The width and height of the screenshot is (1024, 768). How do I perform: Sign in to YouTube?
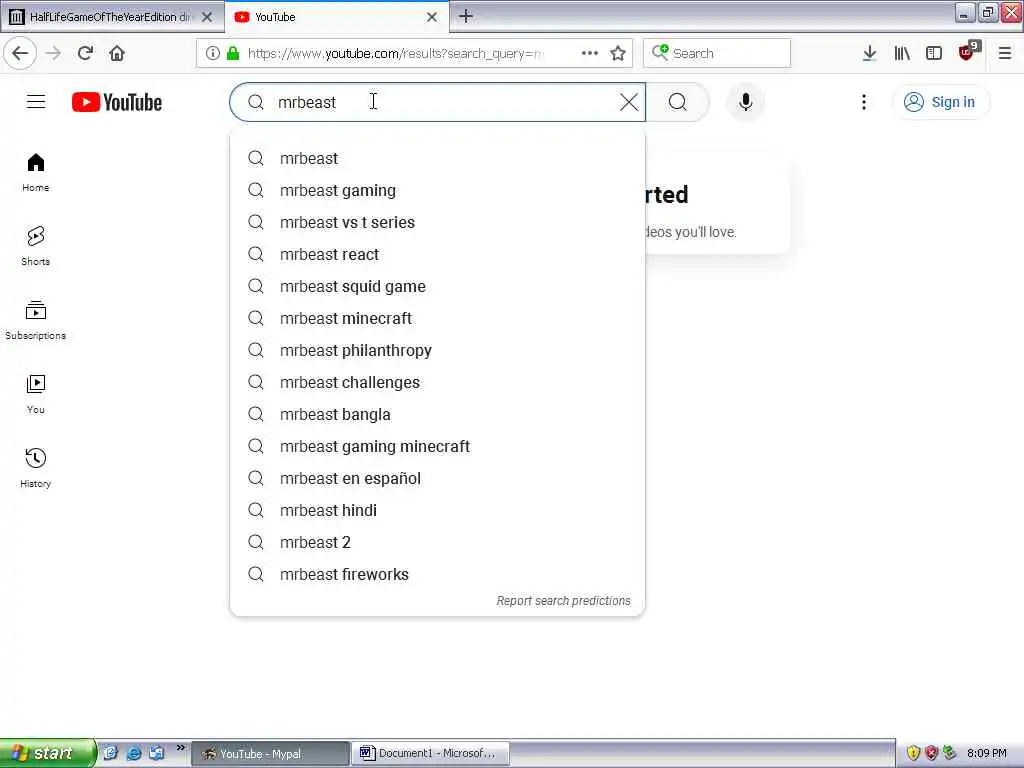[x=940, y=102]
